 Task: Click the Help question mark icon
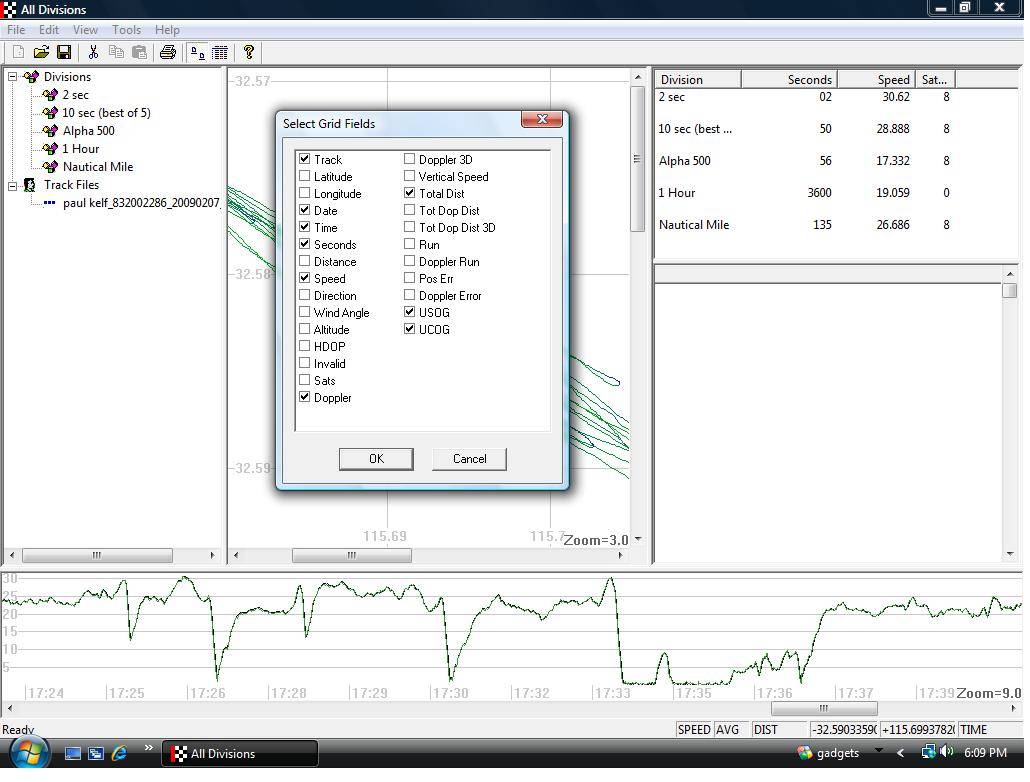click(249, 52)
